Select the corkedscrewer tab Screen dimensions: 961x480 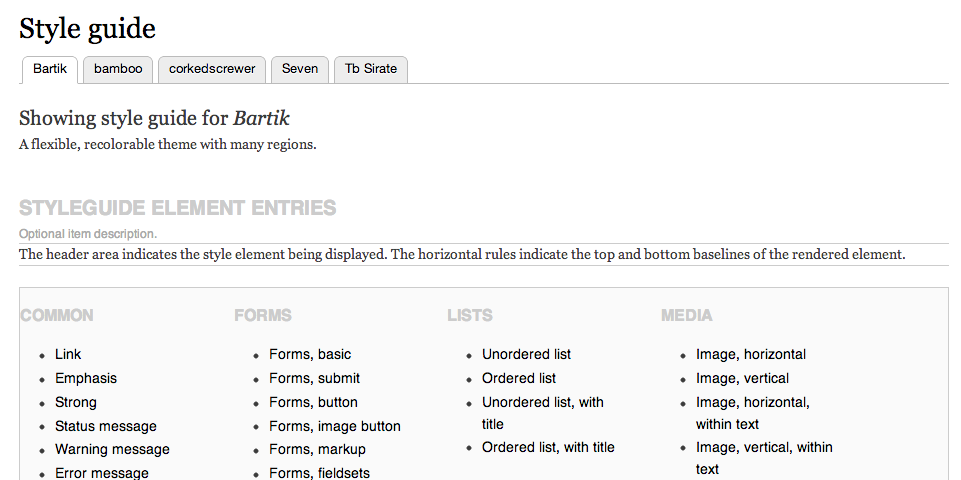tap(212, 69)
